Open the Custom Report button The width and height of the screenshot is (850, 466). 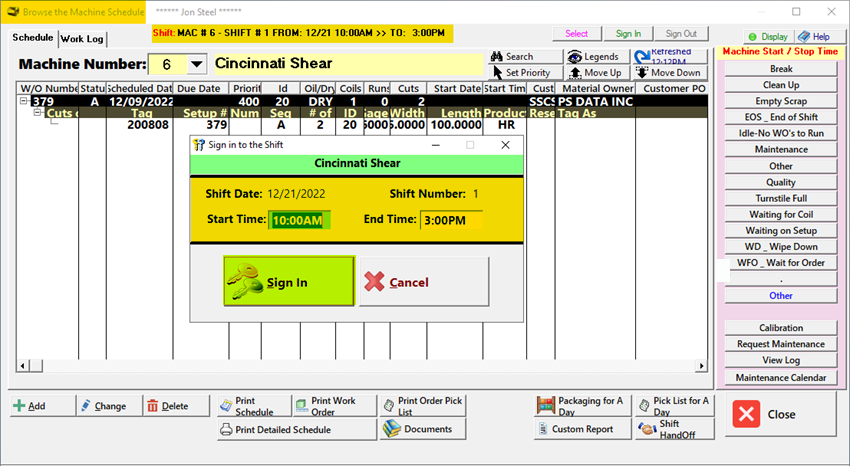point(583,429)
